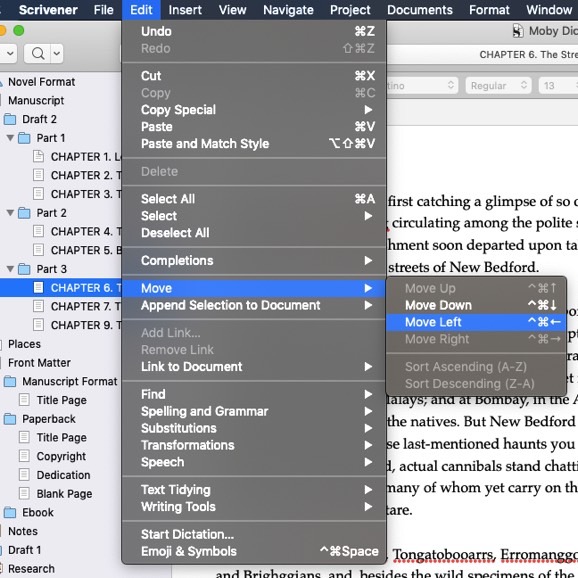Choose Start Dictation from Edit menu
This screenshot has width=578, height=578.
(x=254, y=535)
